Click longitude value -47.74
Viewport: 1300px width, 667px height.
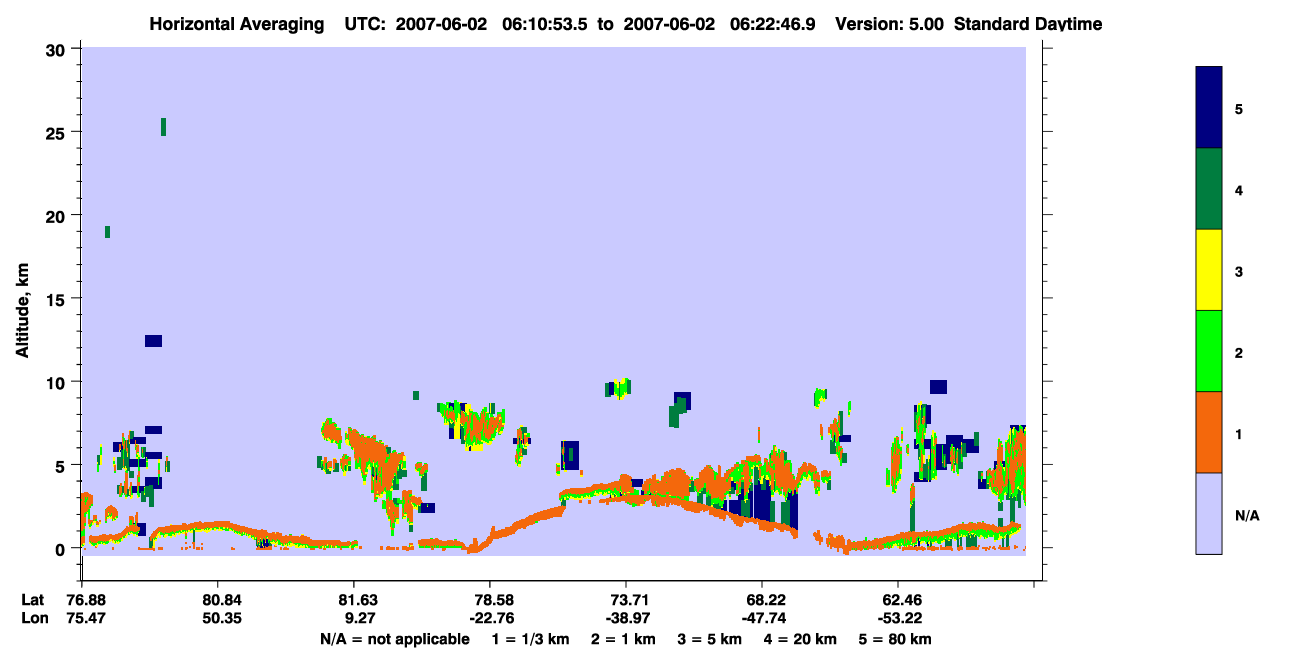pyautogui.click(x=762, y=619)
